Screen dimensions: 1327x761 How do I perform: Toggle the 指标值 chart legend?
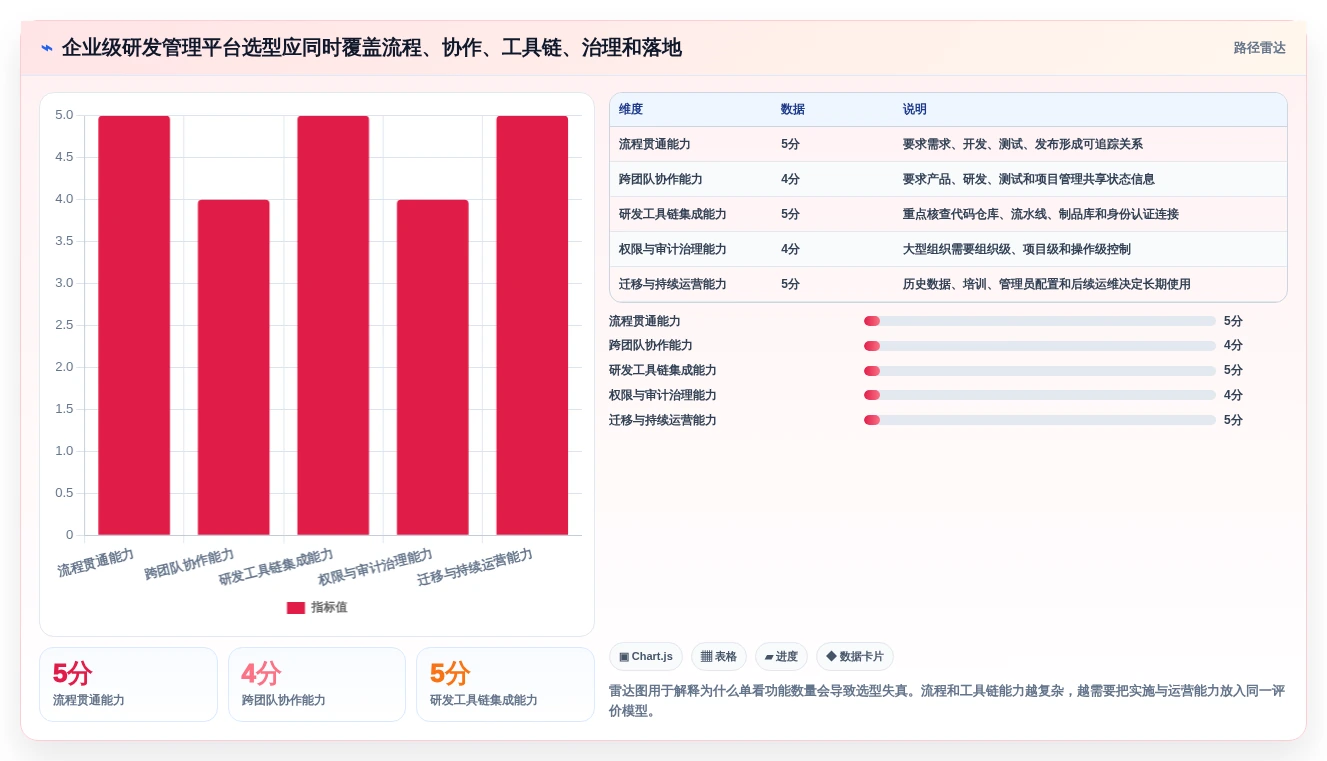coord(317,607)
